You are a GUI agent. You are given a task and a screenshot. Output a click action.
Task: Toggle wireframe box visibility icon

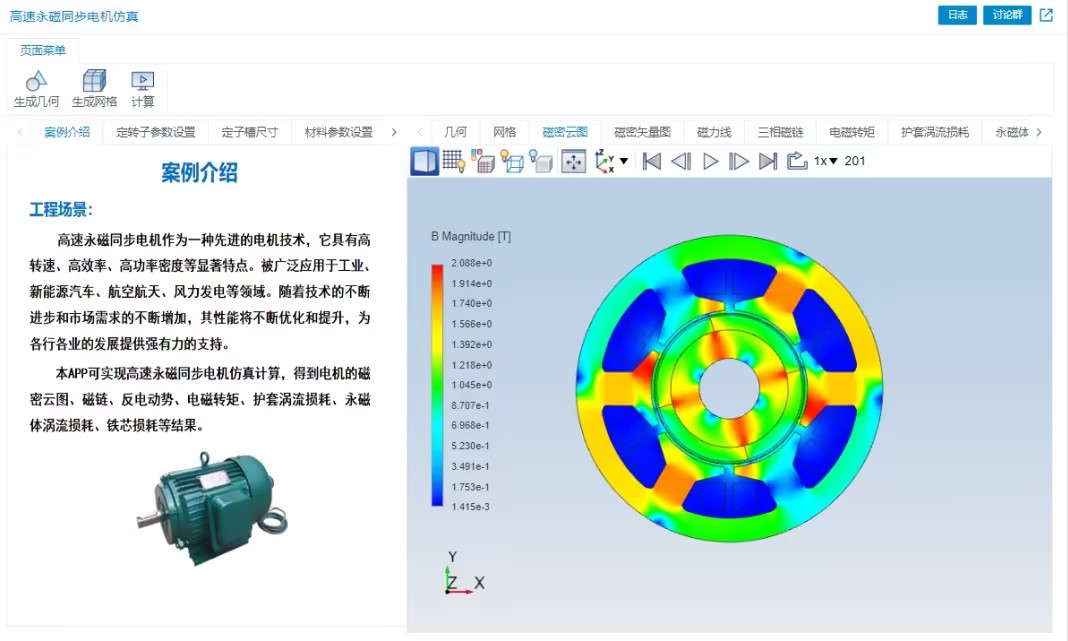click(x=512, y=161)
